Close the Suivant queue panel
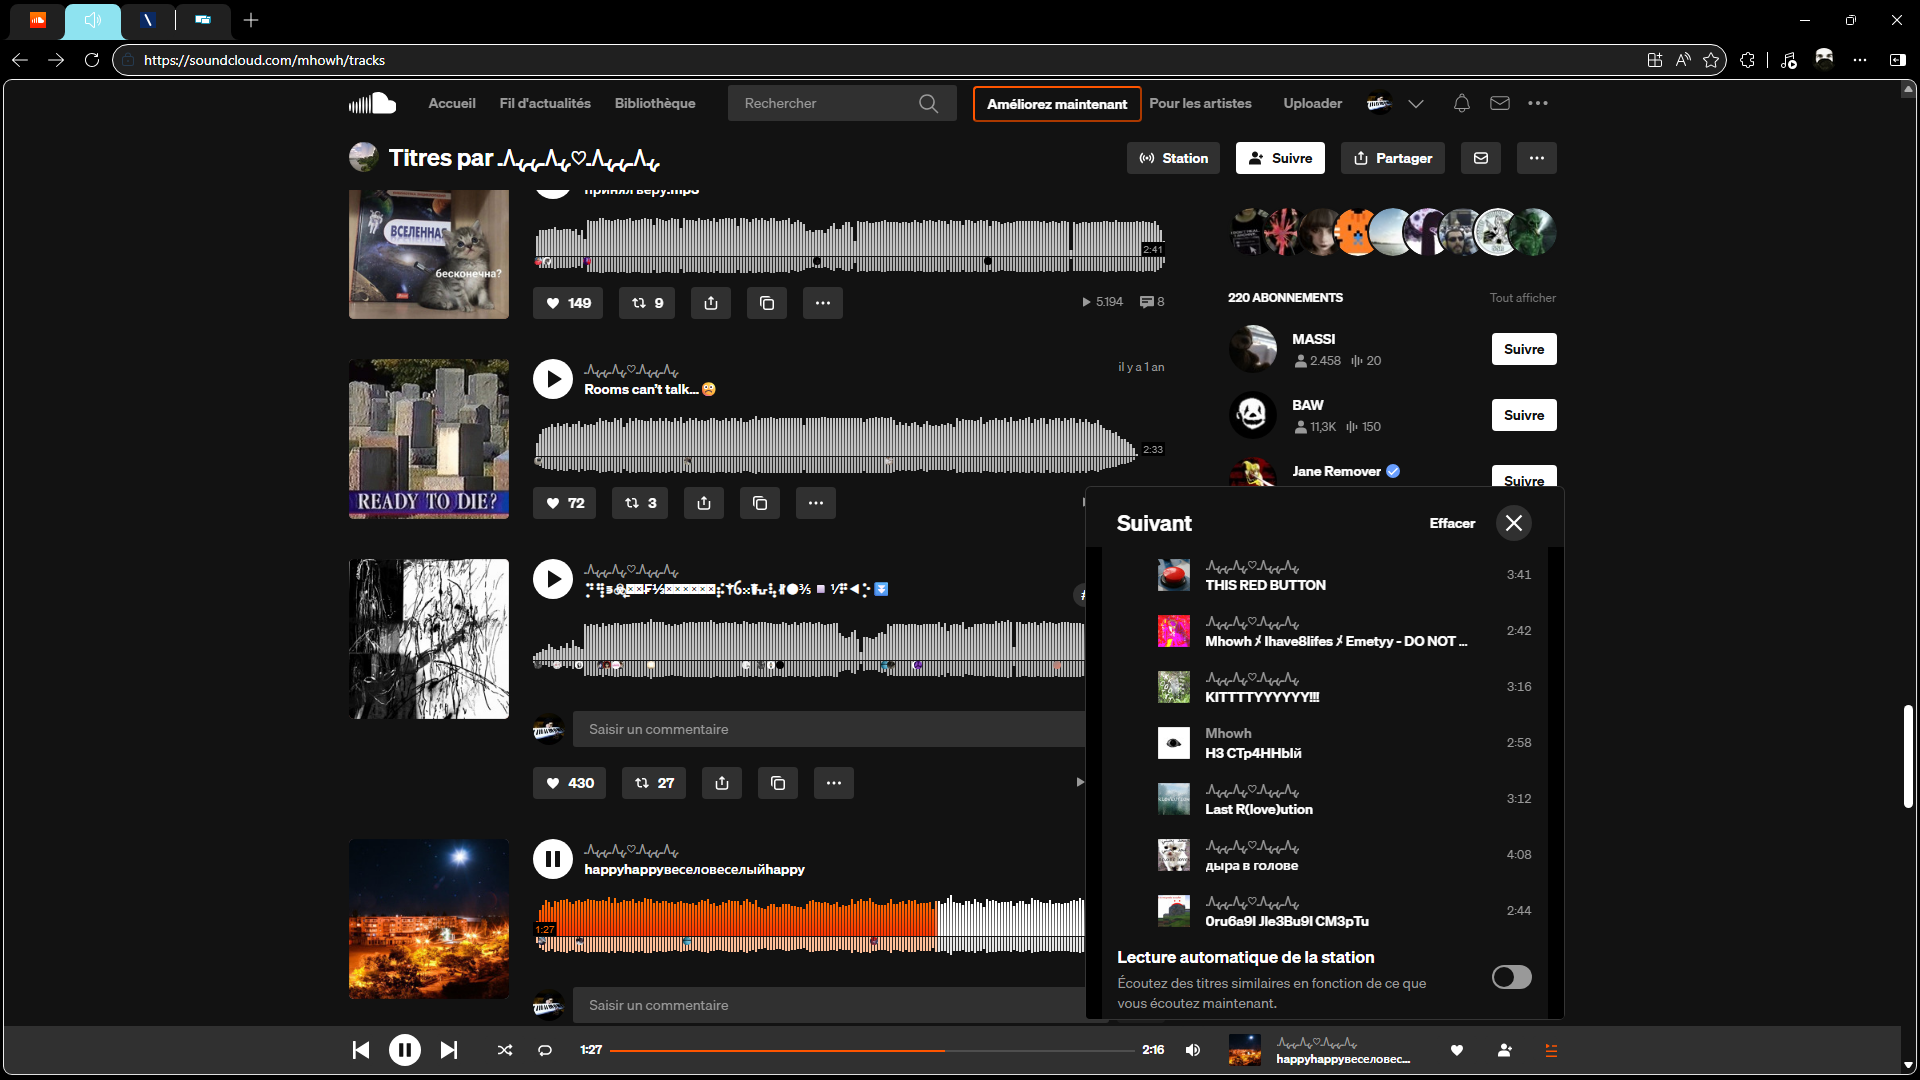The image size is (1920, 1080). 1513,523
